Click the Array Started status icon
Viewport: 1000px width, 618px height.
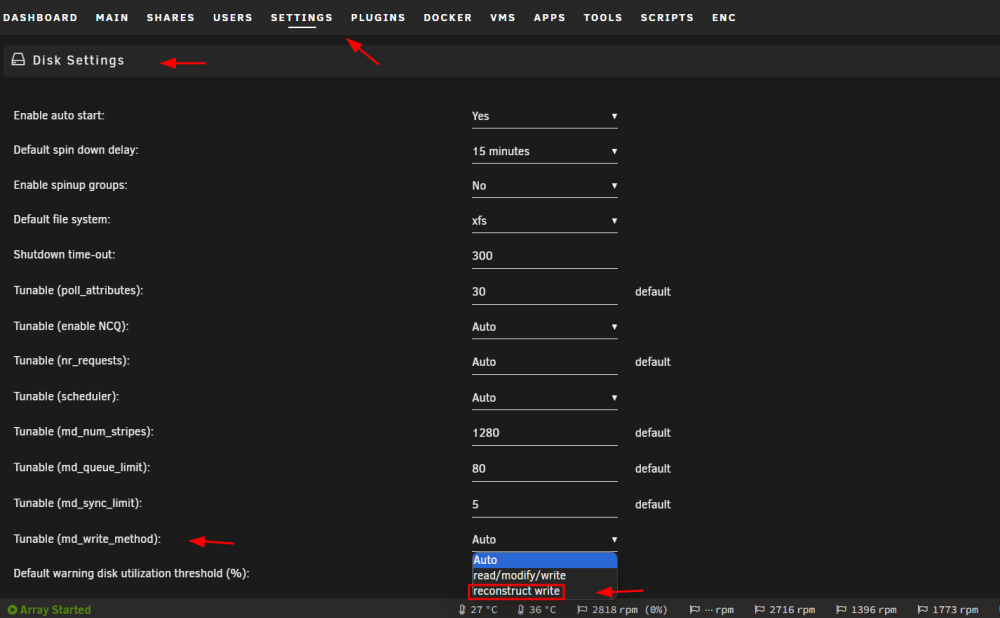click(12, 610)
